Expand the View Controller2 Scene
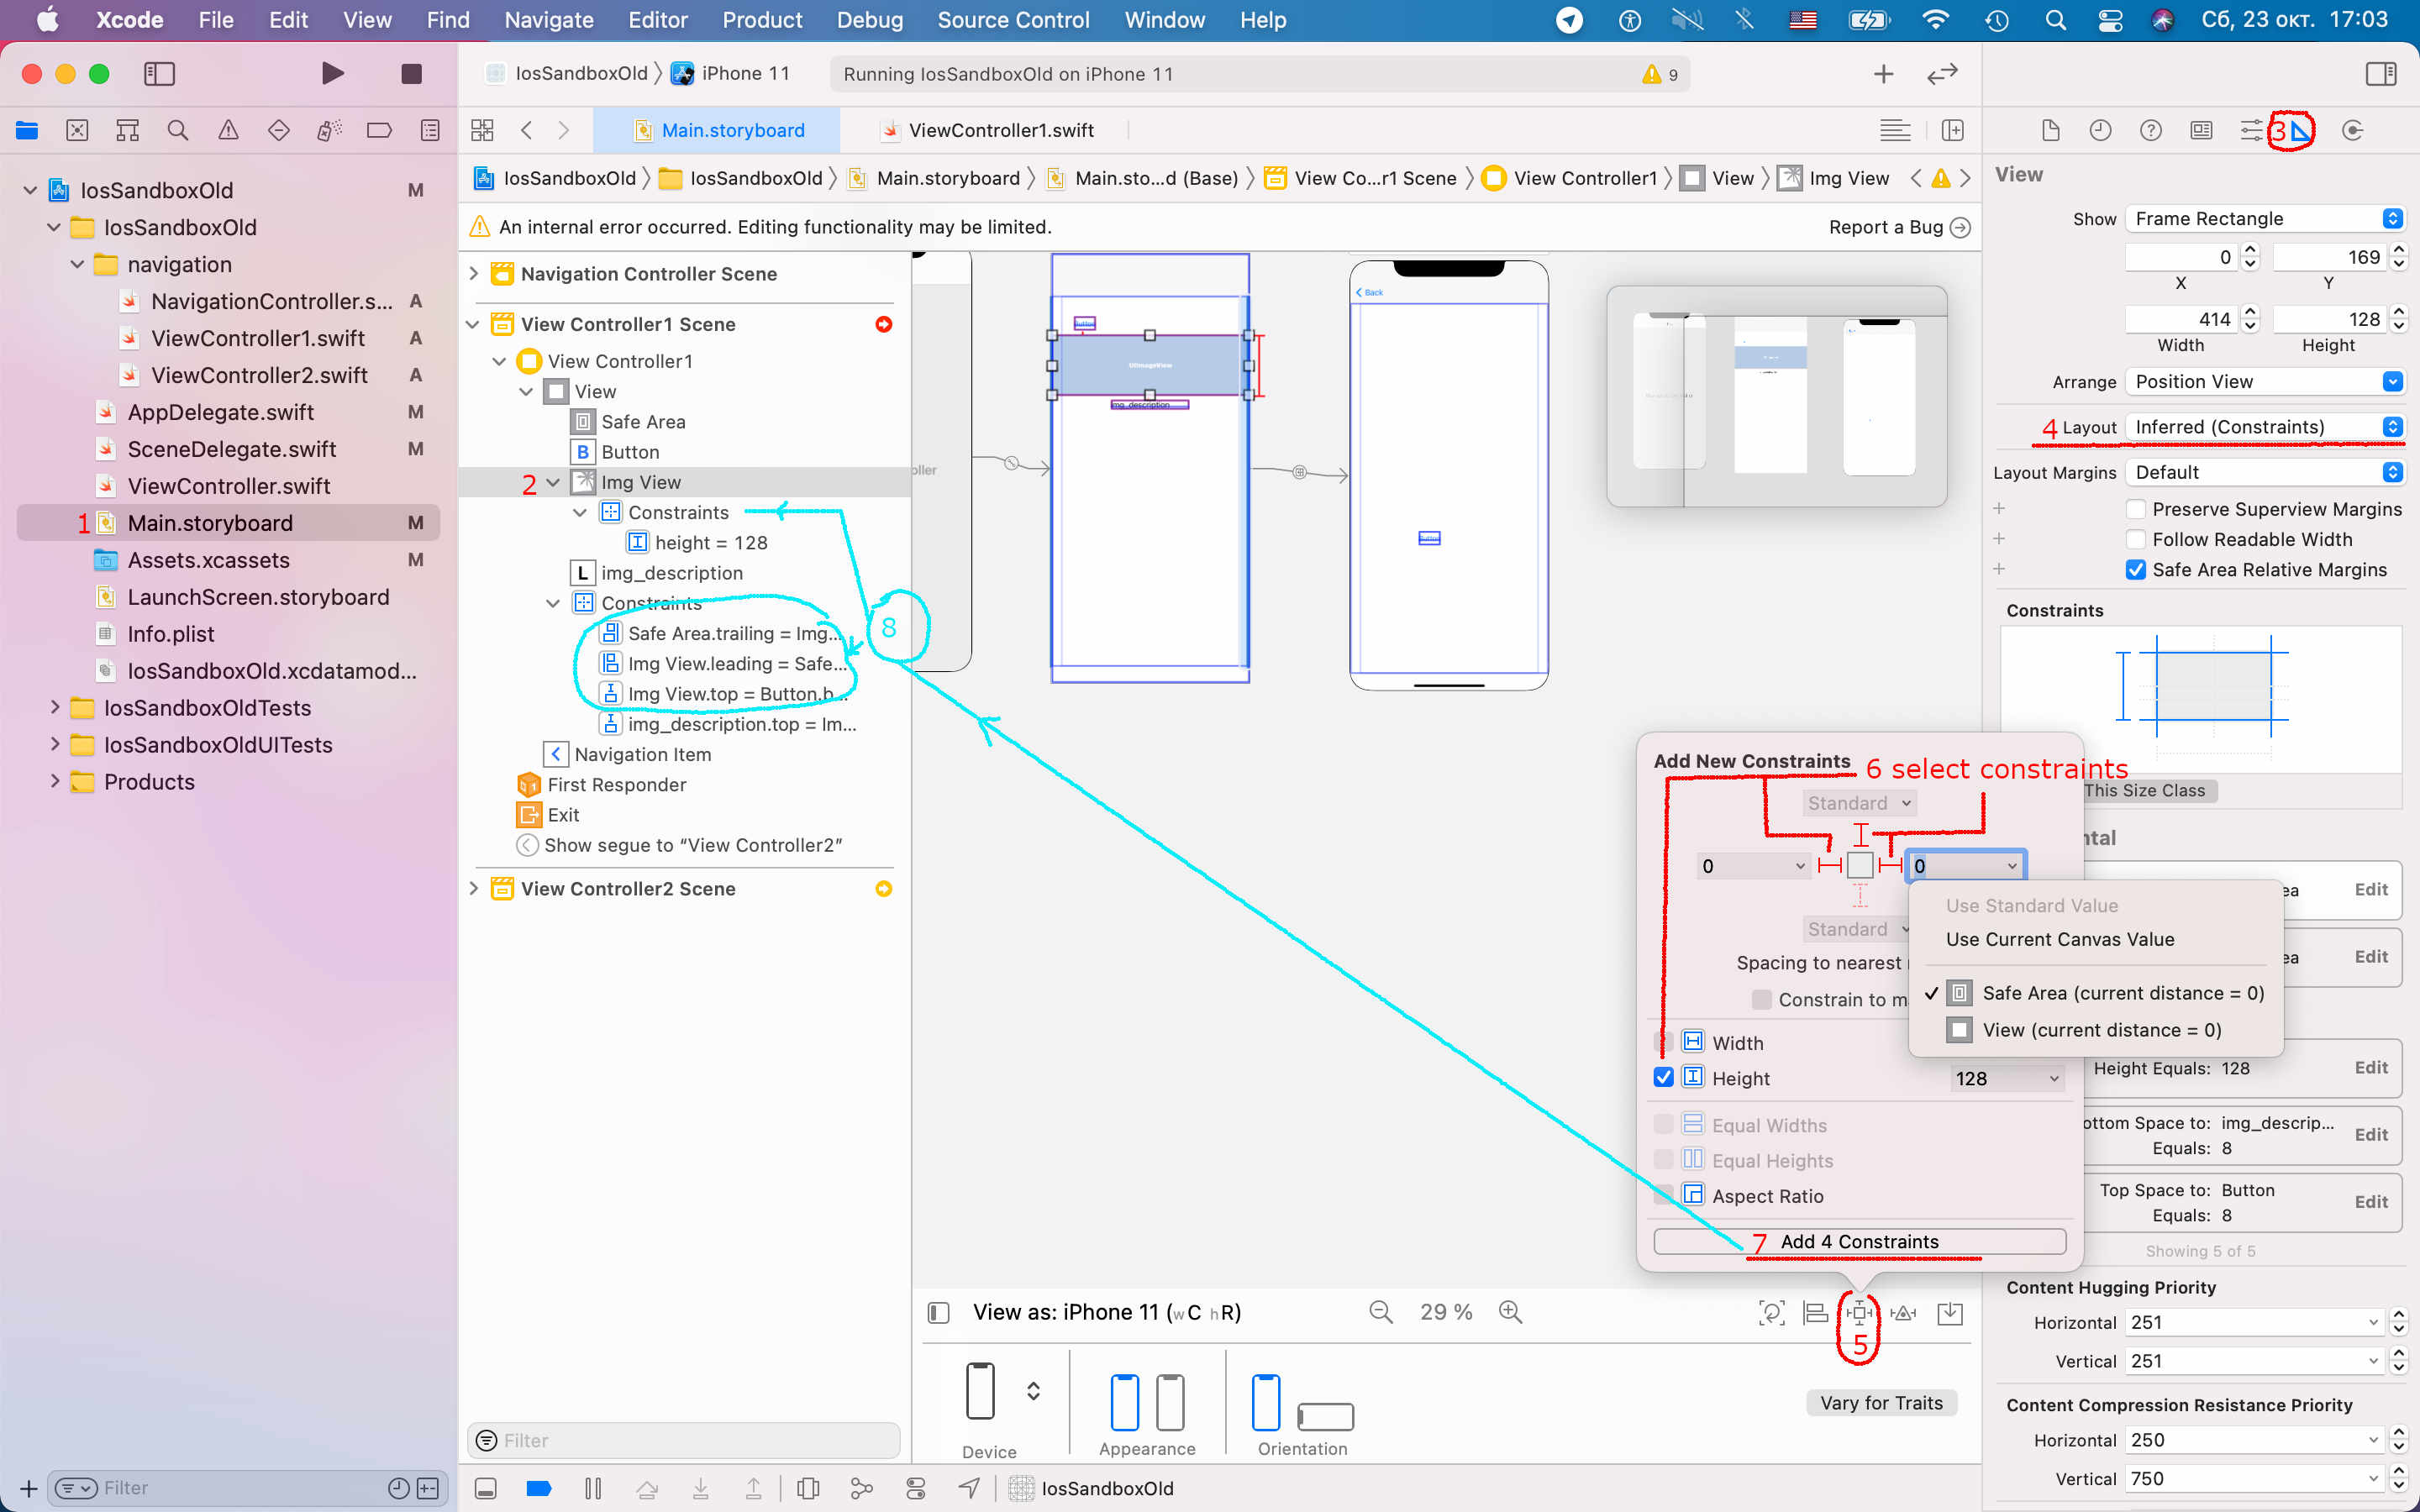This screenshot has width=2420, height=1512. coord(474,888)
